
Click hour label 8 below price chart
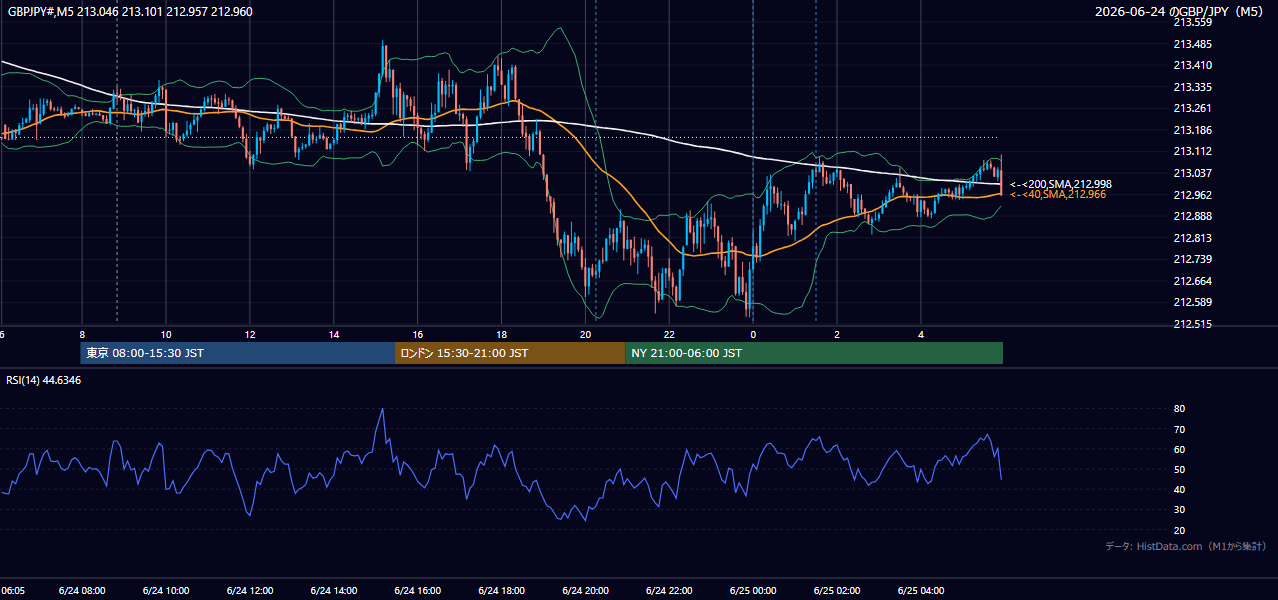point(82,335)
